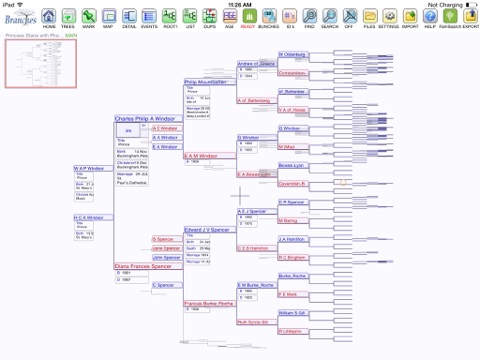Click the DUPS duplicates icon

(210, 16)
